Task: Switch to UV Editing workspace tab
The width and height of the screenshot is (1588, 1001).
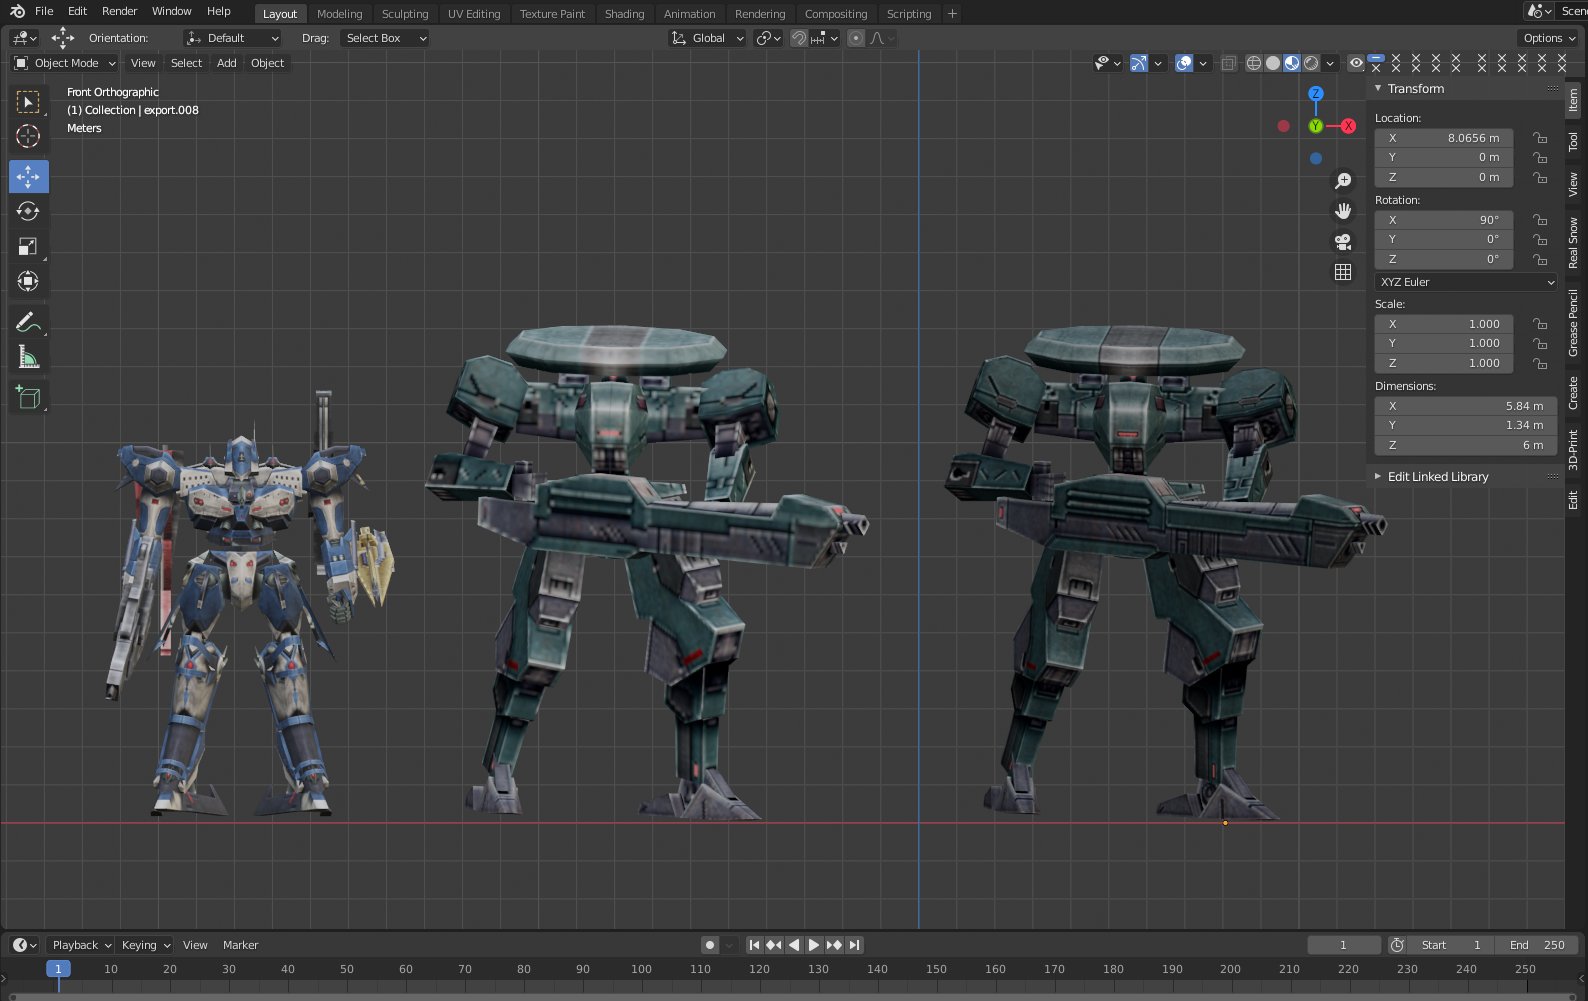Action: (474, 14)
